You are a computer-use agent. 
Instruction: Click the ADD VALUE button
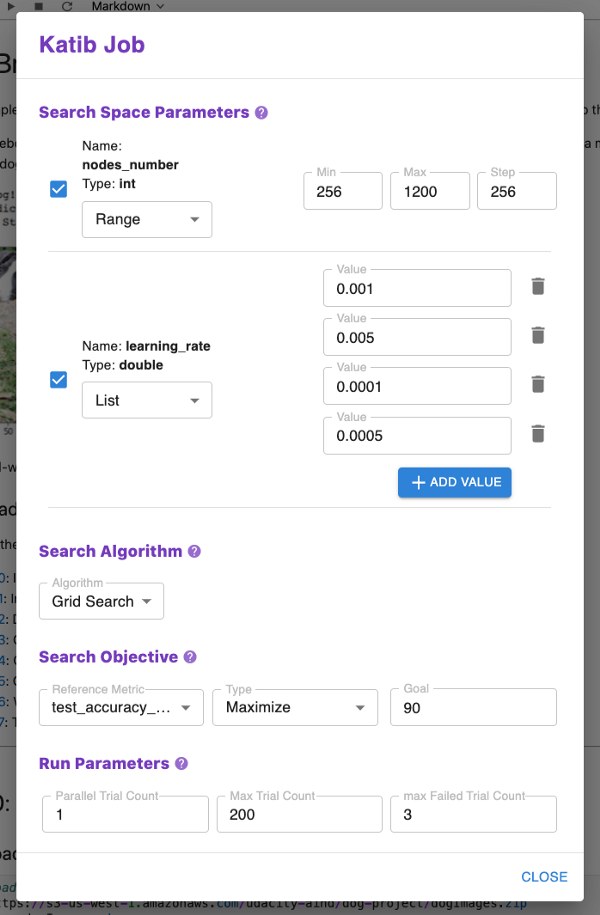455,482
